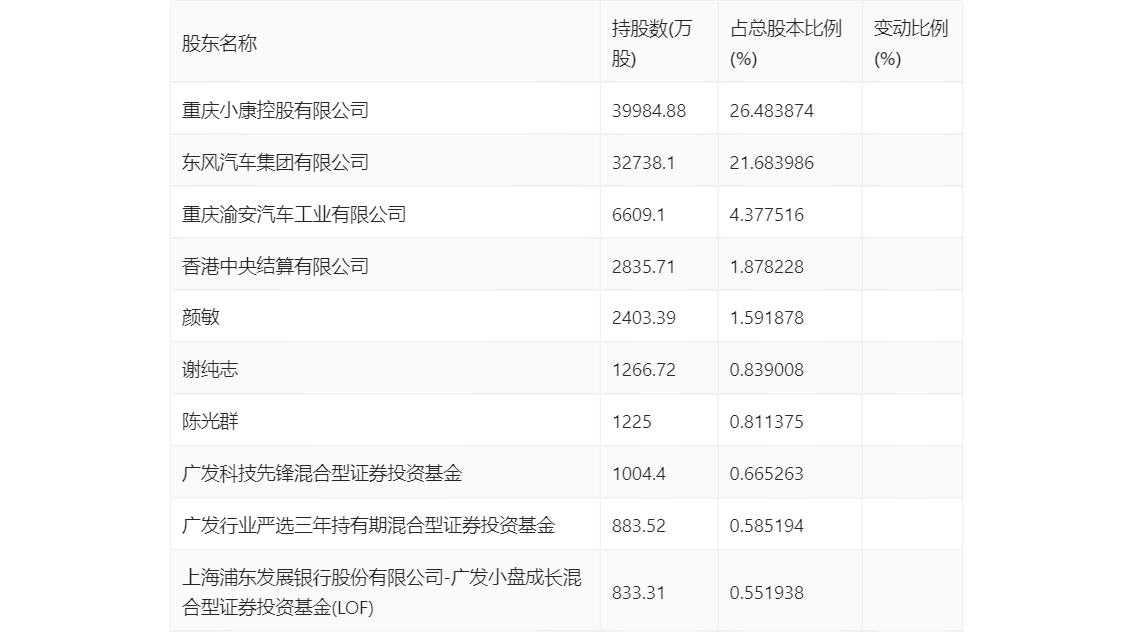1134x632 pixels.
Task: Click the 占总股本比例(%) column header
Action: pyautogui.click(x=785, y=43)
